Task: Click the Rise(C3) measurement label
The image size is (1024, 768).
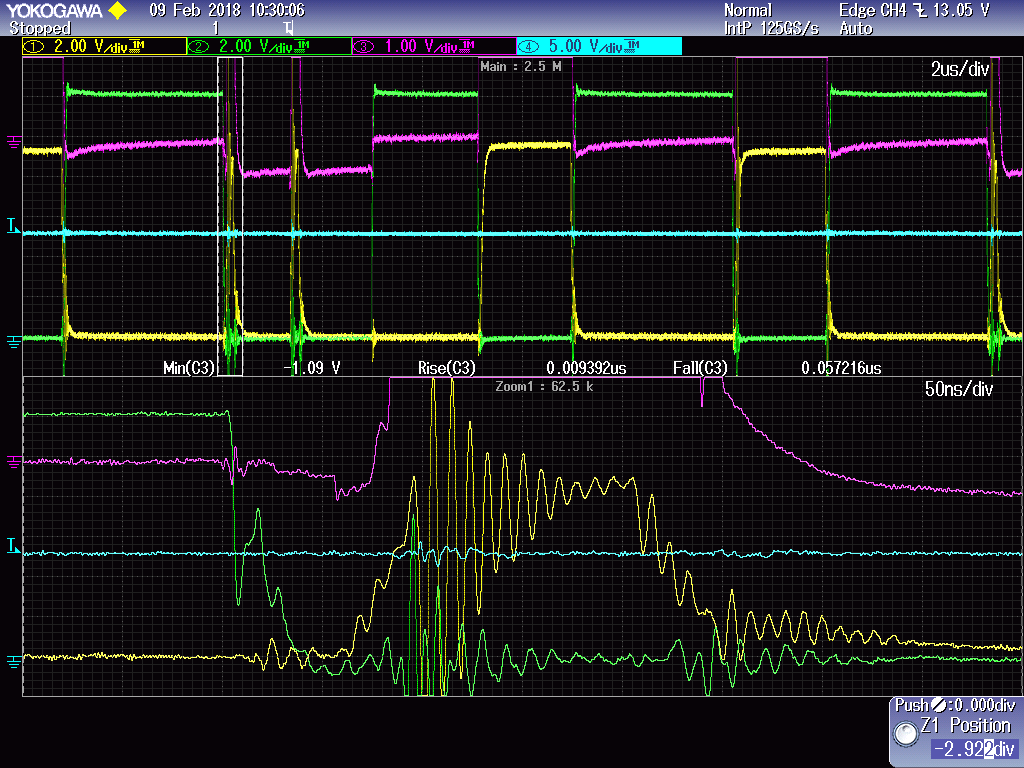Action: (x=447, y=368)
